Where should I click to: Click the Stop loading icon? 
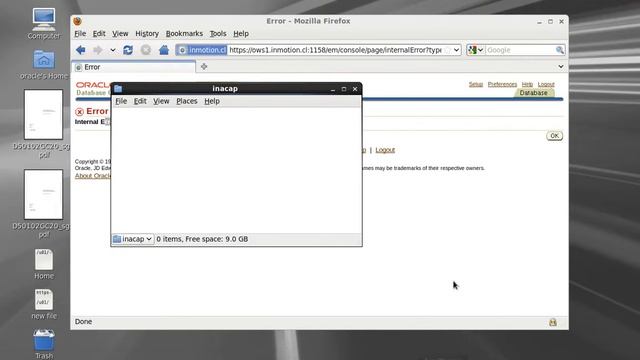[146, 50]
